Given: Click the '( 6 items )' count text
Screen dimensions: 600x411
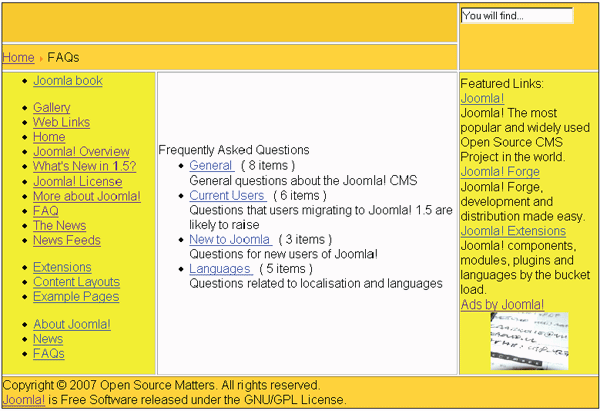Looking at the screenshot, I should tap(300, 196).
